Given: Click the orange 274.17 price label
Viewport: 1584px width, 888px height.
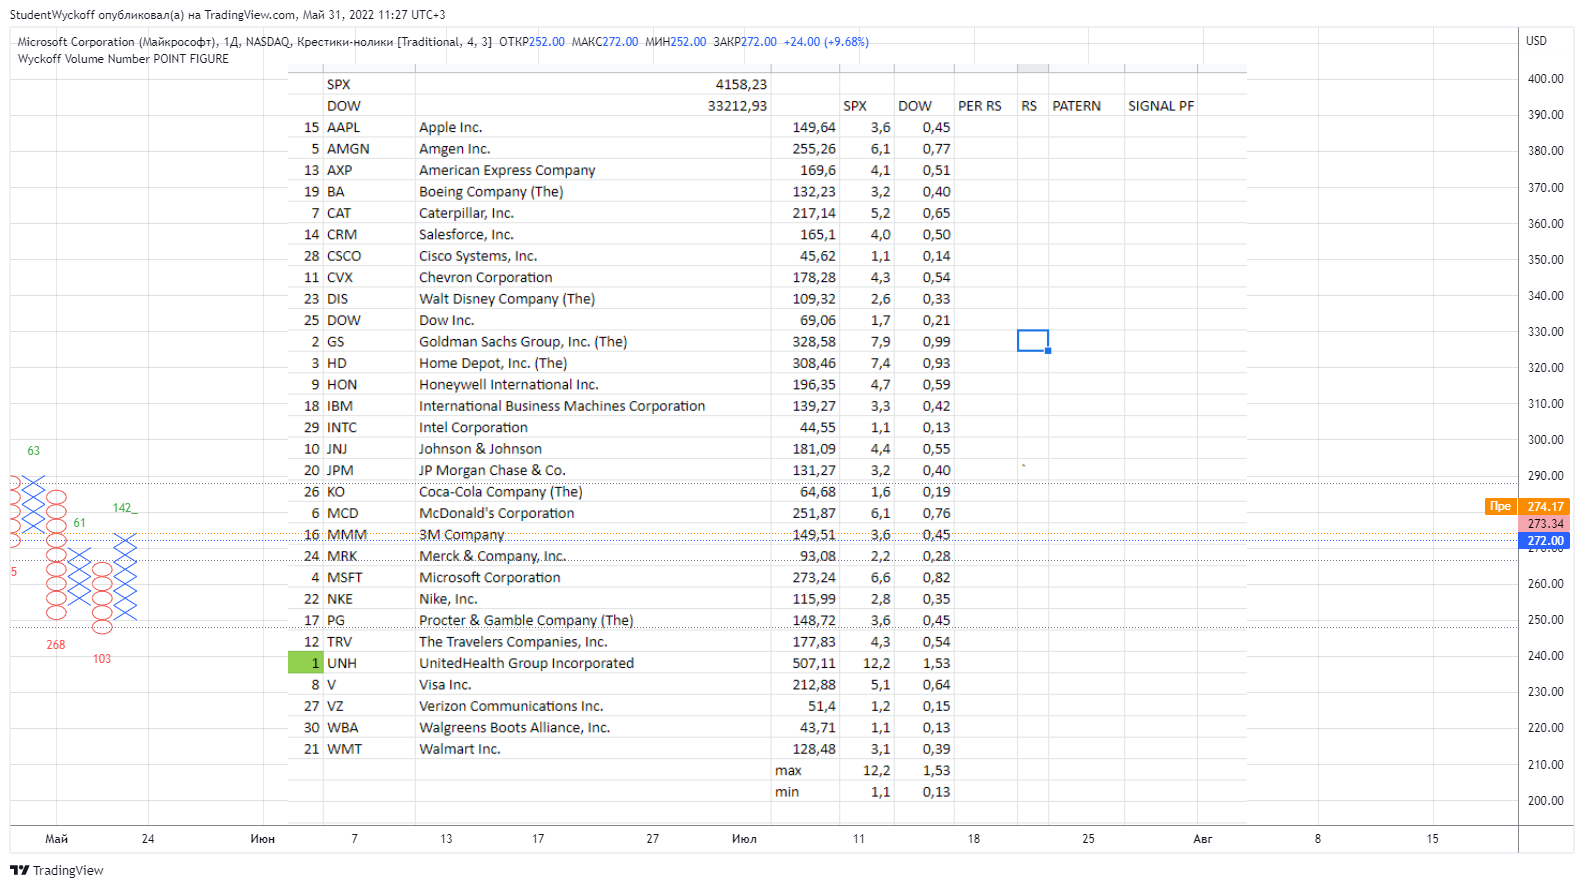Looking at the screenshot, I should 1544,507.
